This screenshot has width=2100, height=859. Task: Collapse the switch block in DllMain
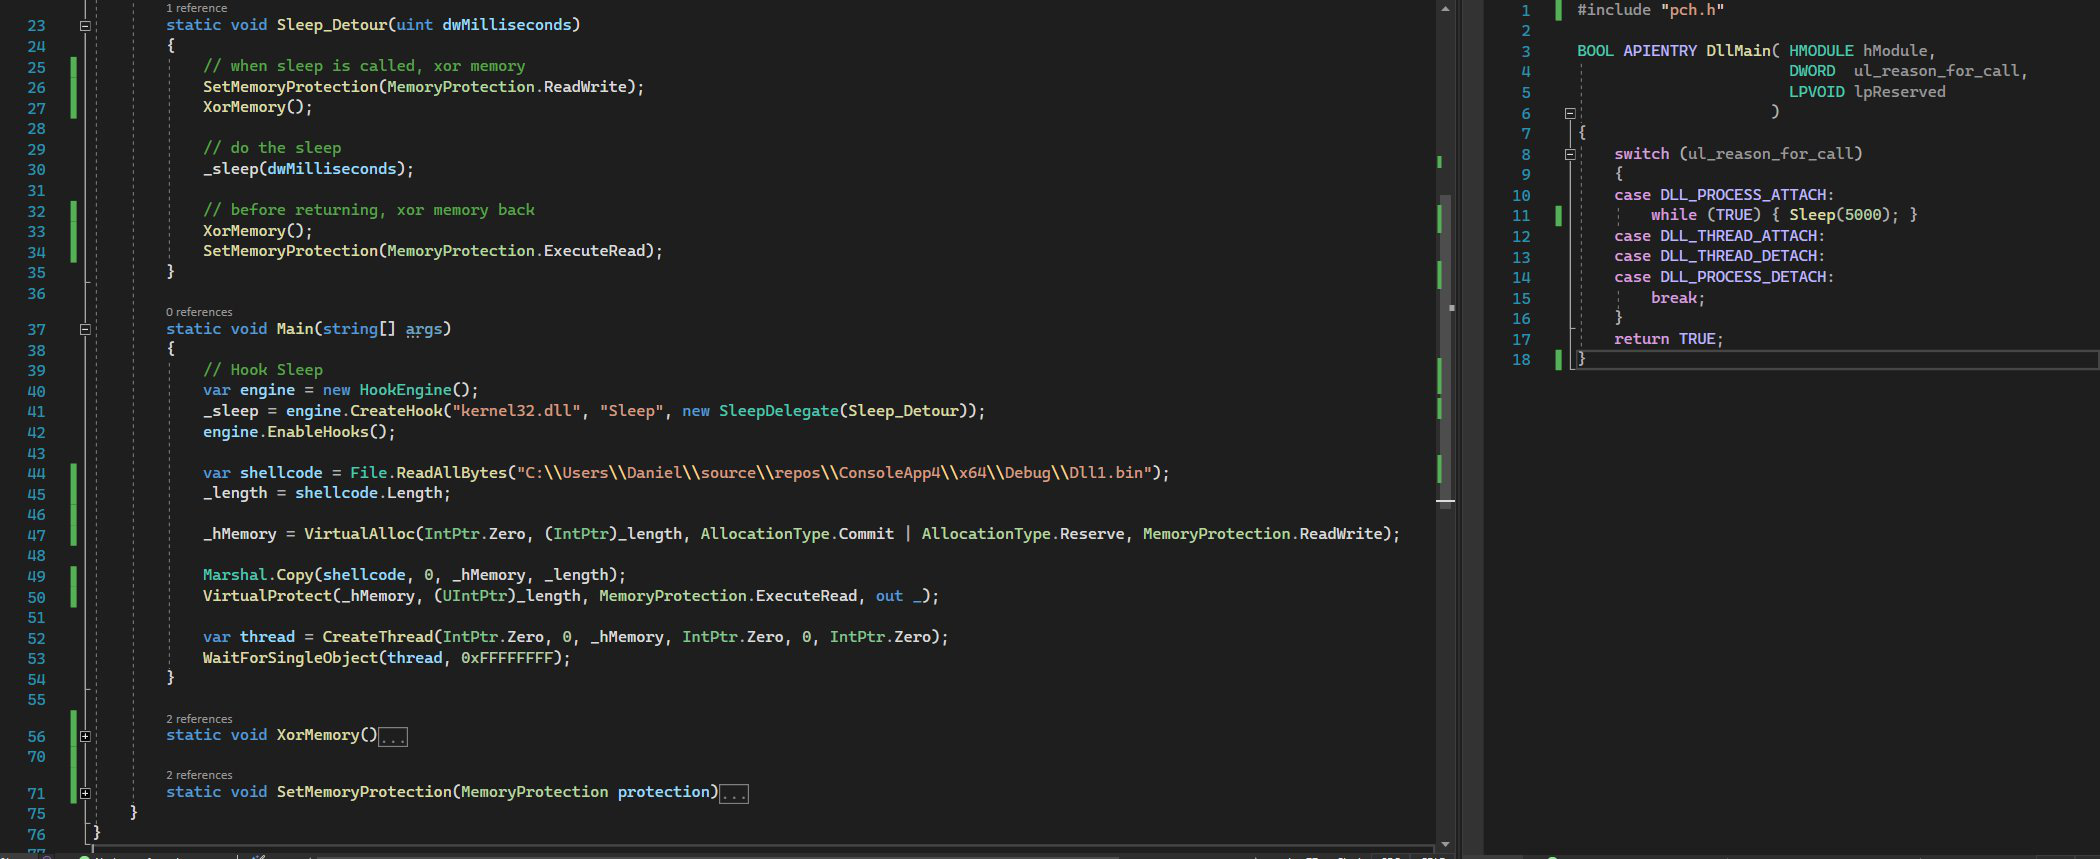point(1569,154)
